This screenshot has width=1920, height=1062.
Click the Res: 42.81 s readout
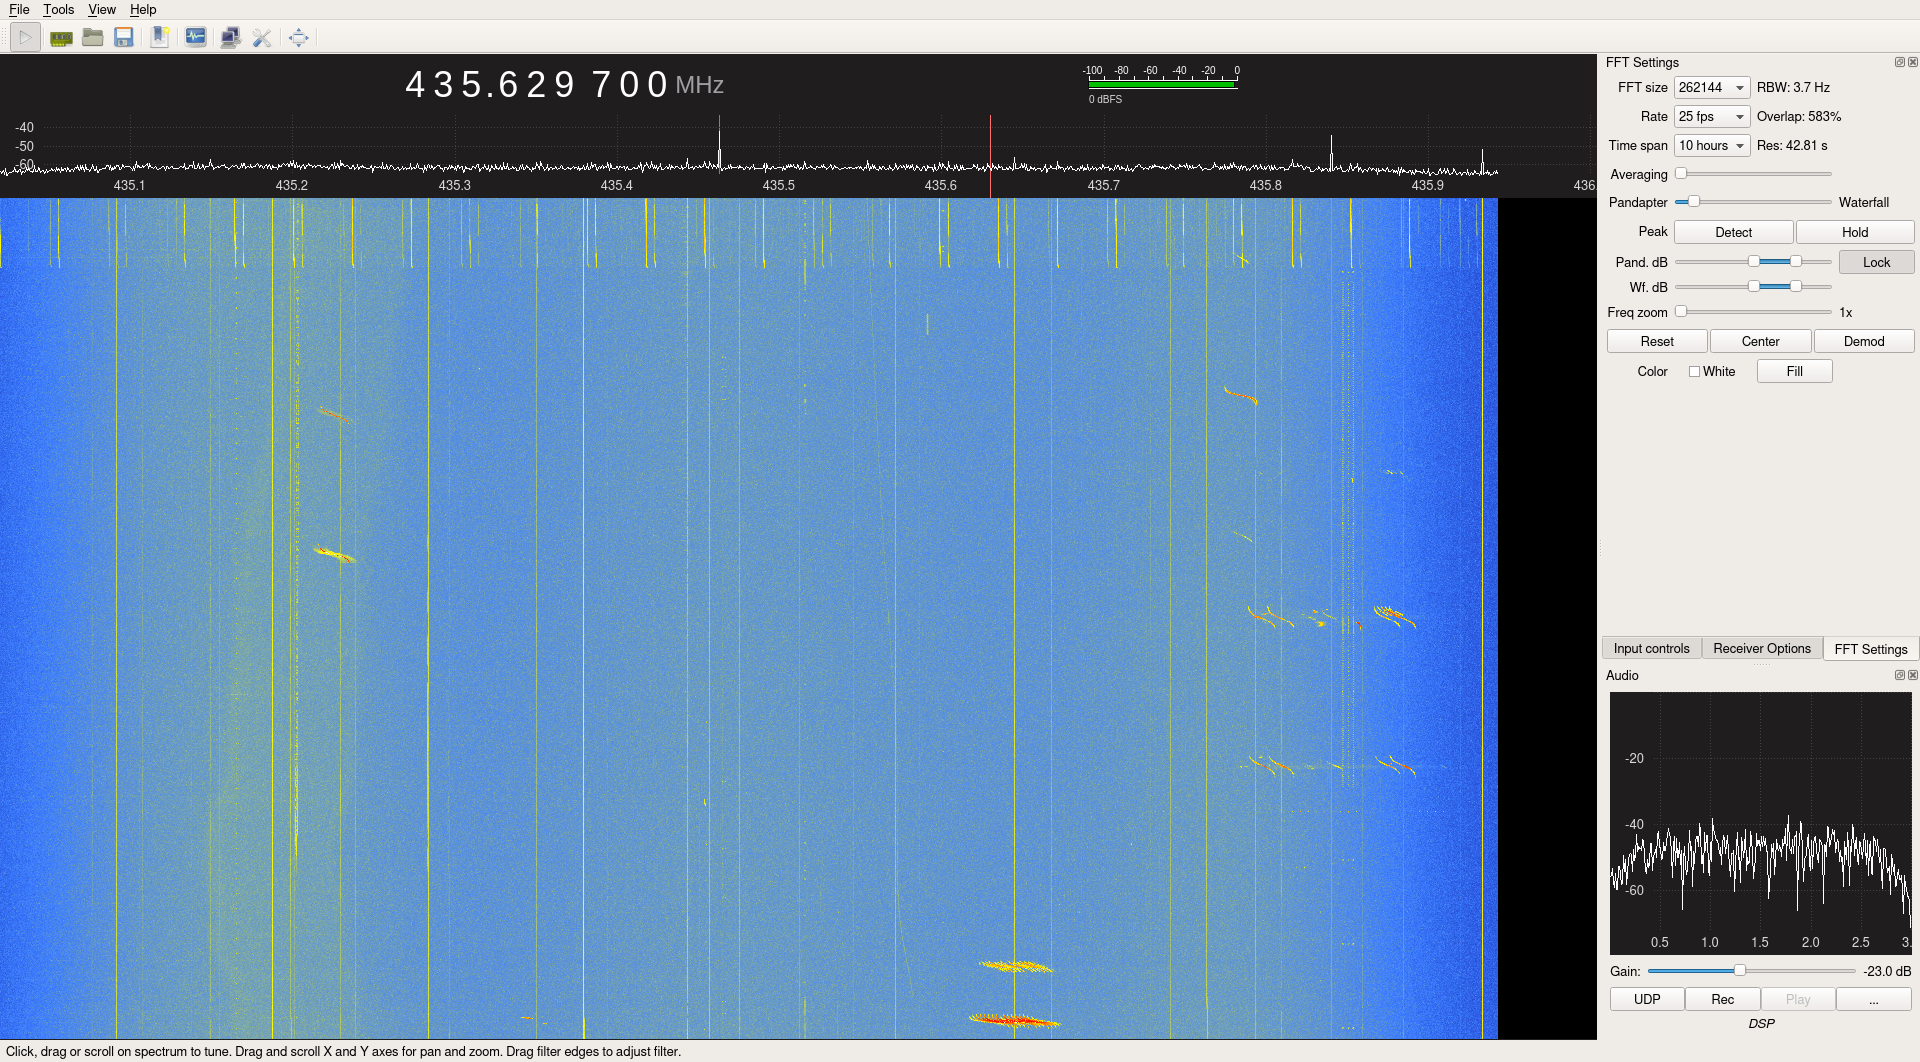[1792, 146]
